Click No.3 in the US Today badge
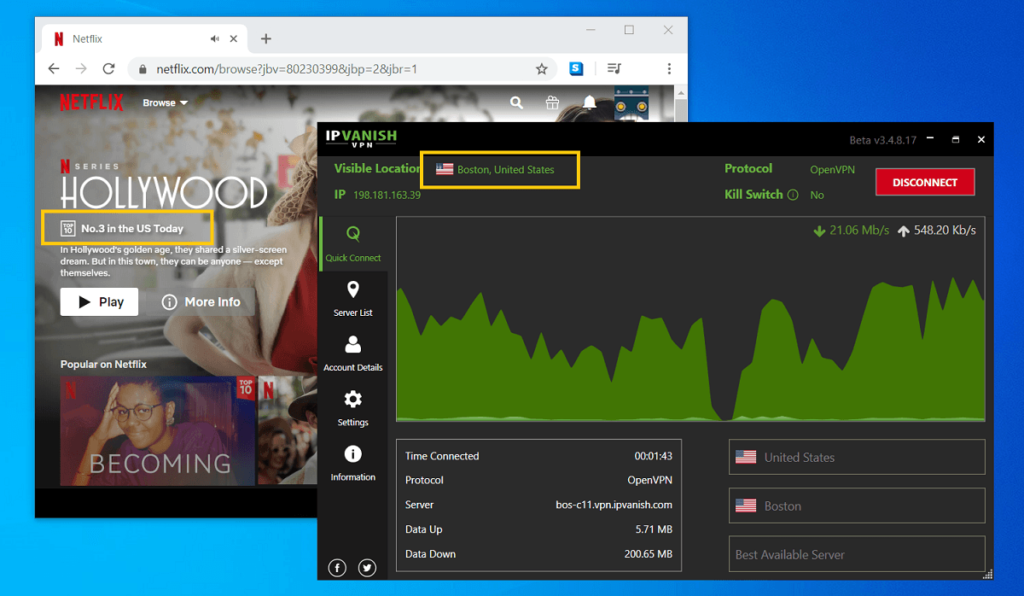Viewport: 1024px width, 596px height. pos(122,228)
